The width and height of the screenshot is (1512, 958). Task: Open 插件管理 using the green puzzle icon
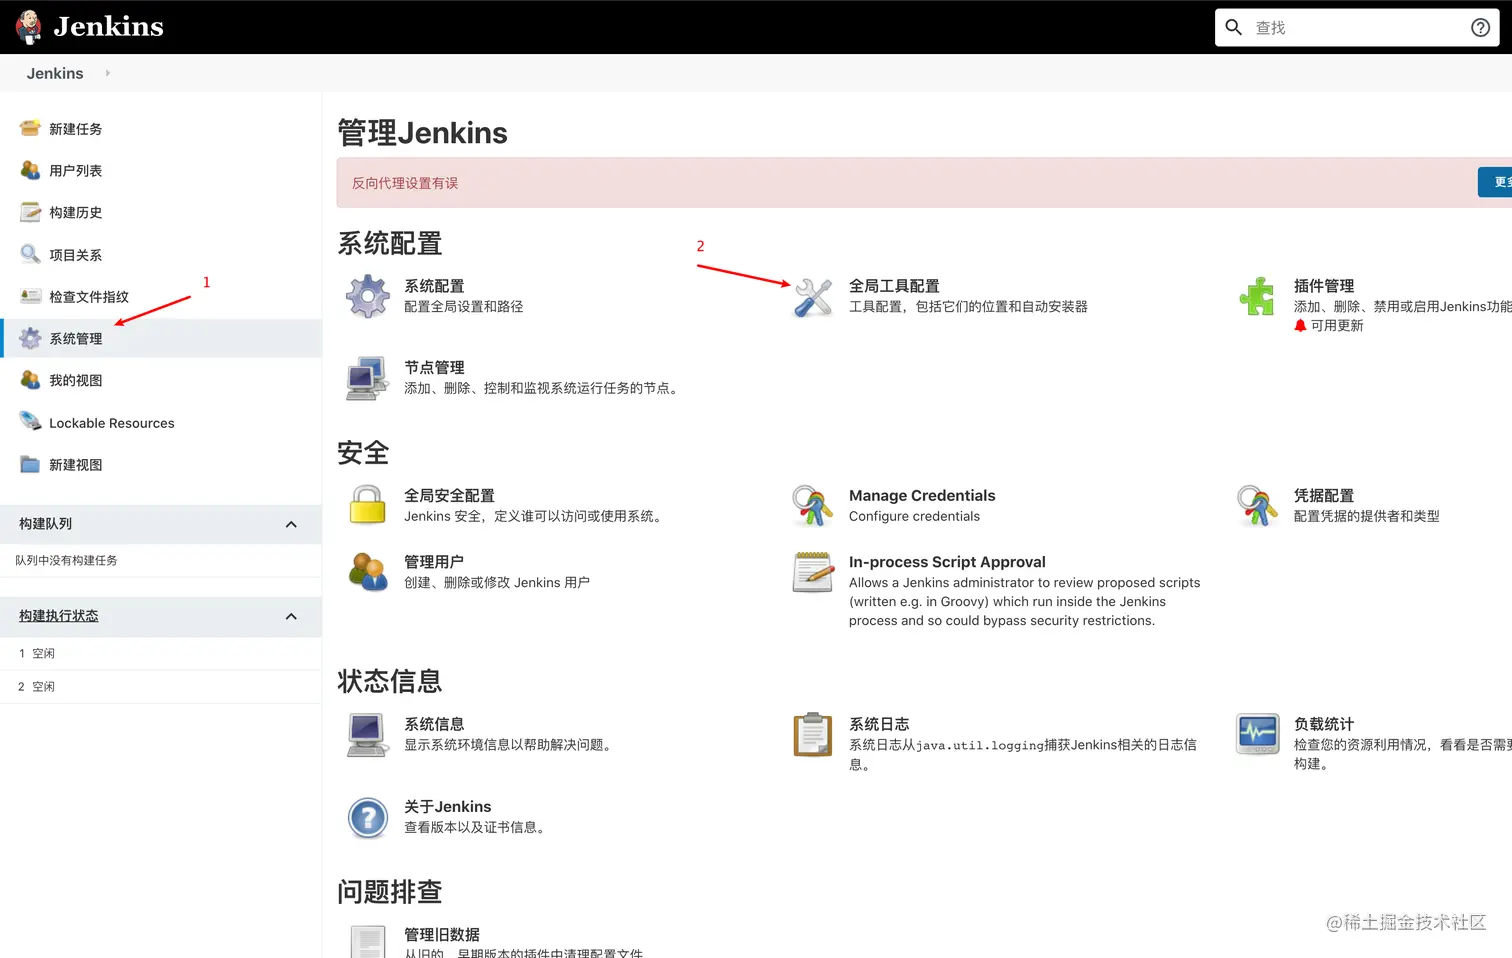click(x=1257, y=296)
